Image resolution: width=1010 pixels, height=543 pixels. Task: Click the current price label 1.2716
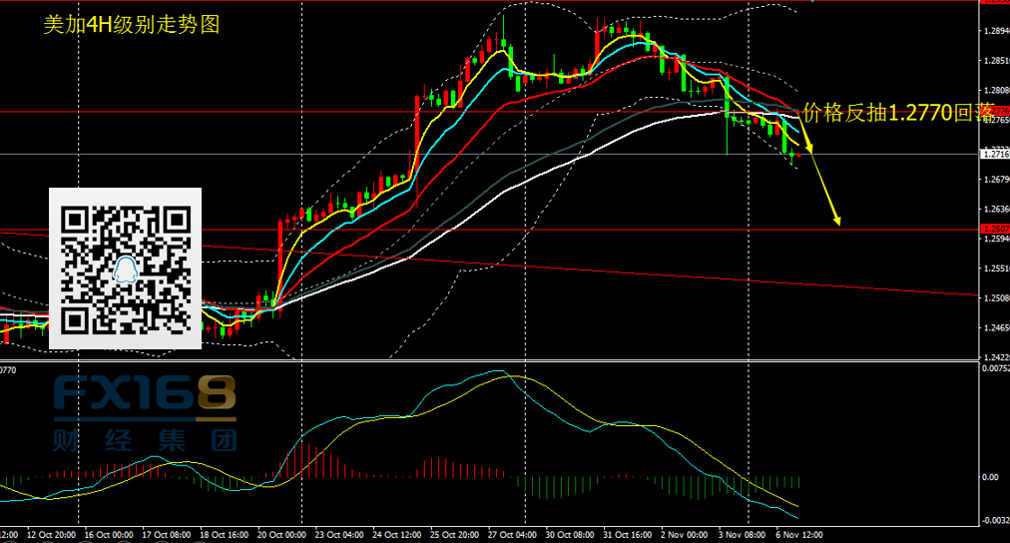pos(994,154)
